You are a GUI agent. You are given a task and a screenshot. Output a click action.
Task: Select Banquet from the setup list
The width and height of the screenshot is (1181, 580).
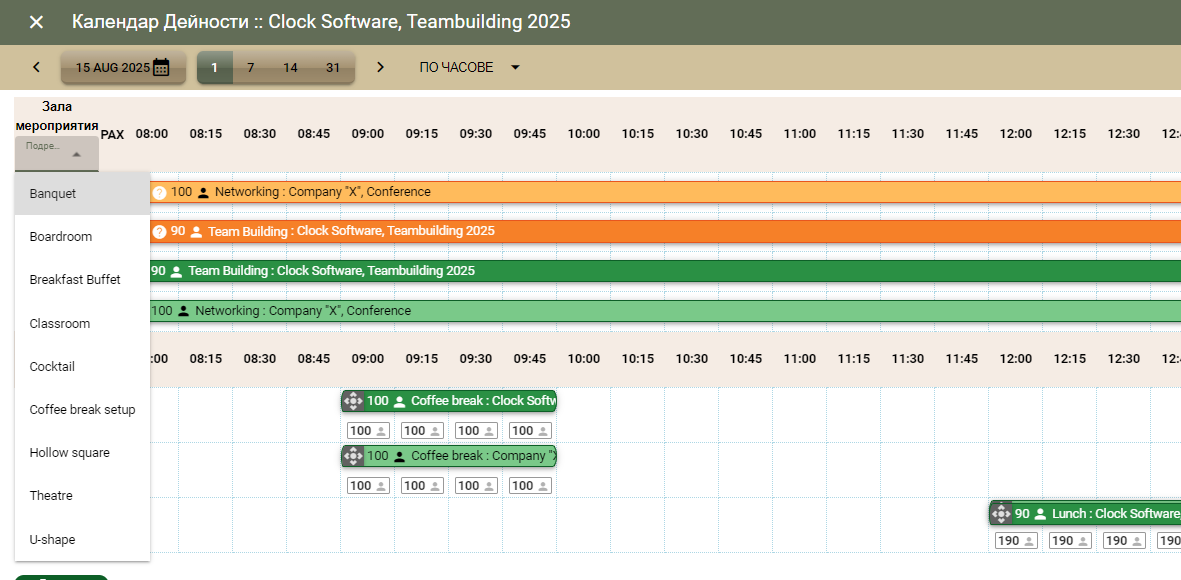coord(82,194)
